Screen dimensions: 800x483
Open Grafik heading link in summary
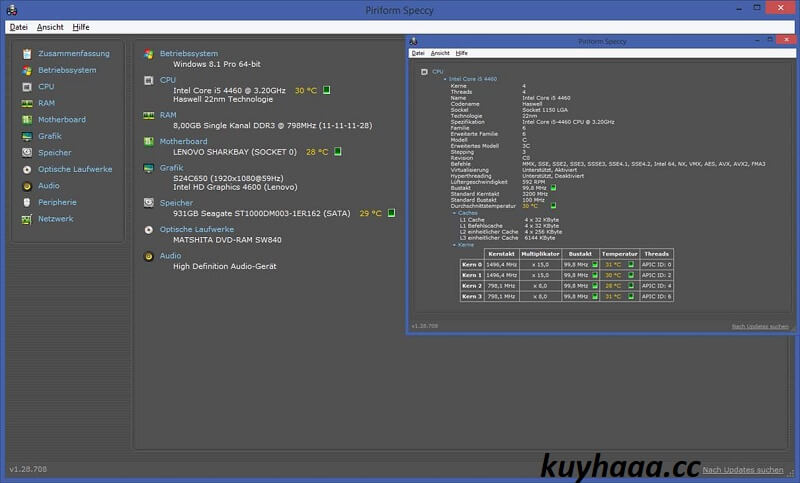(x=171, y=168)
